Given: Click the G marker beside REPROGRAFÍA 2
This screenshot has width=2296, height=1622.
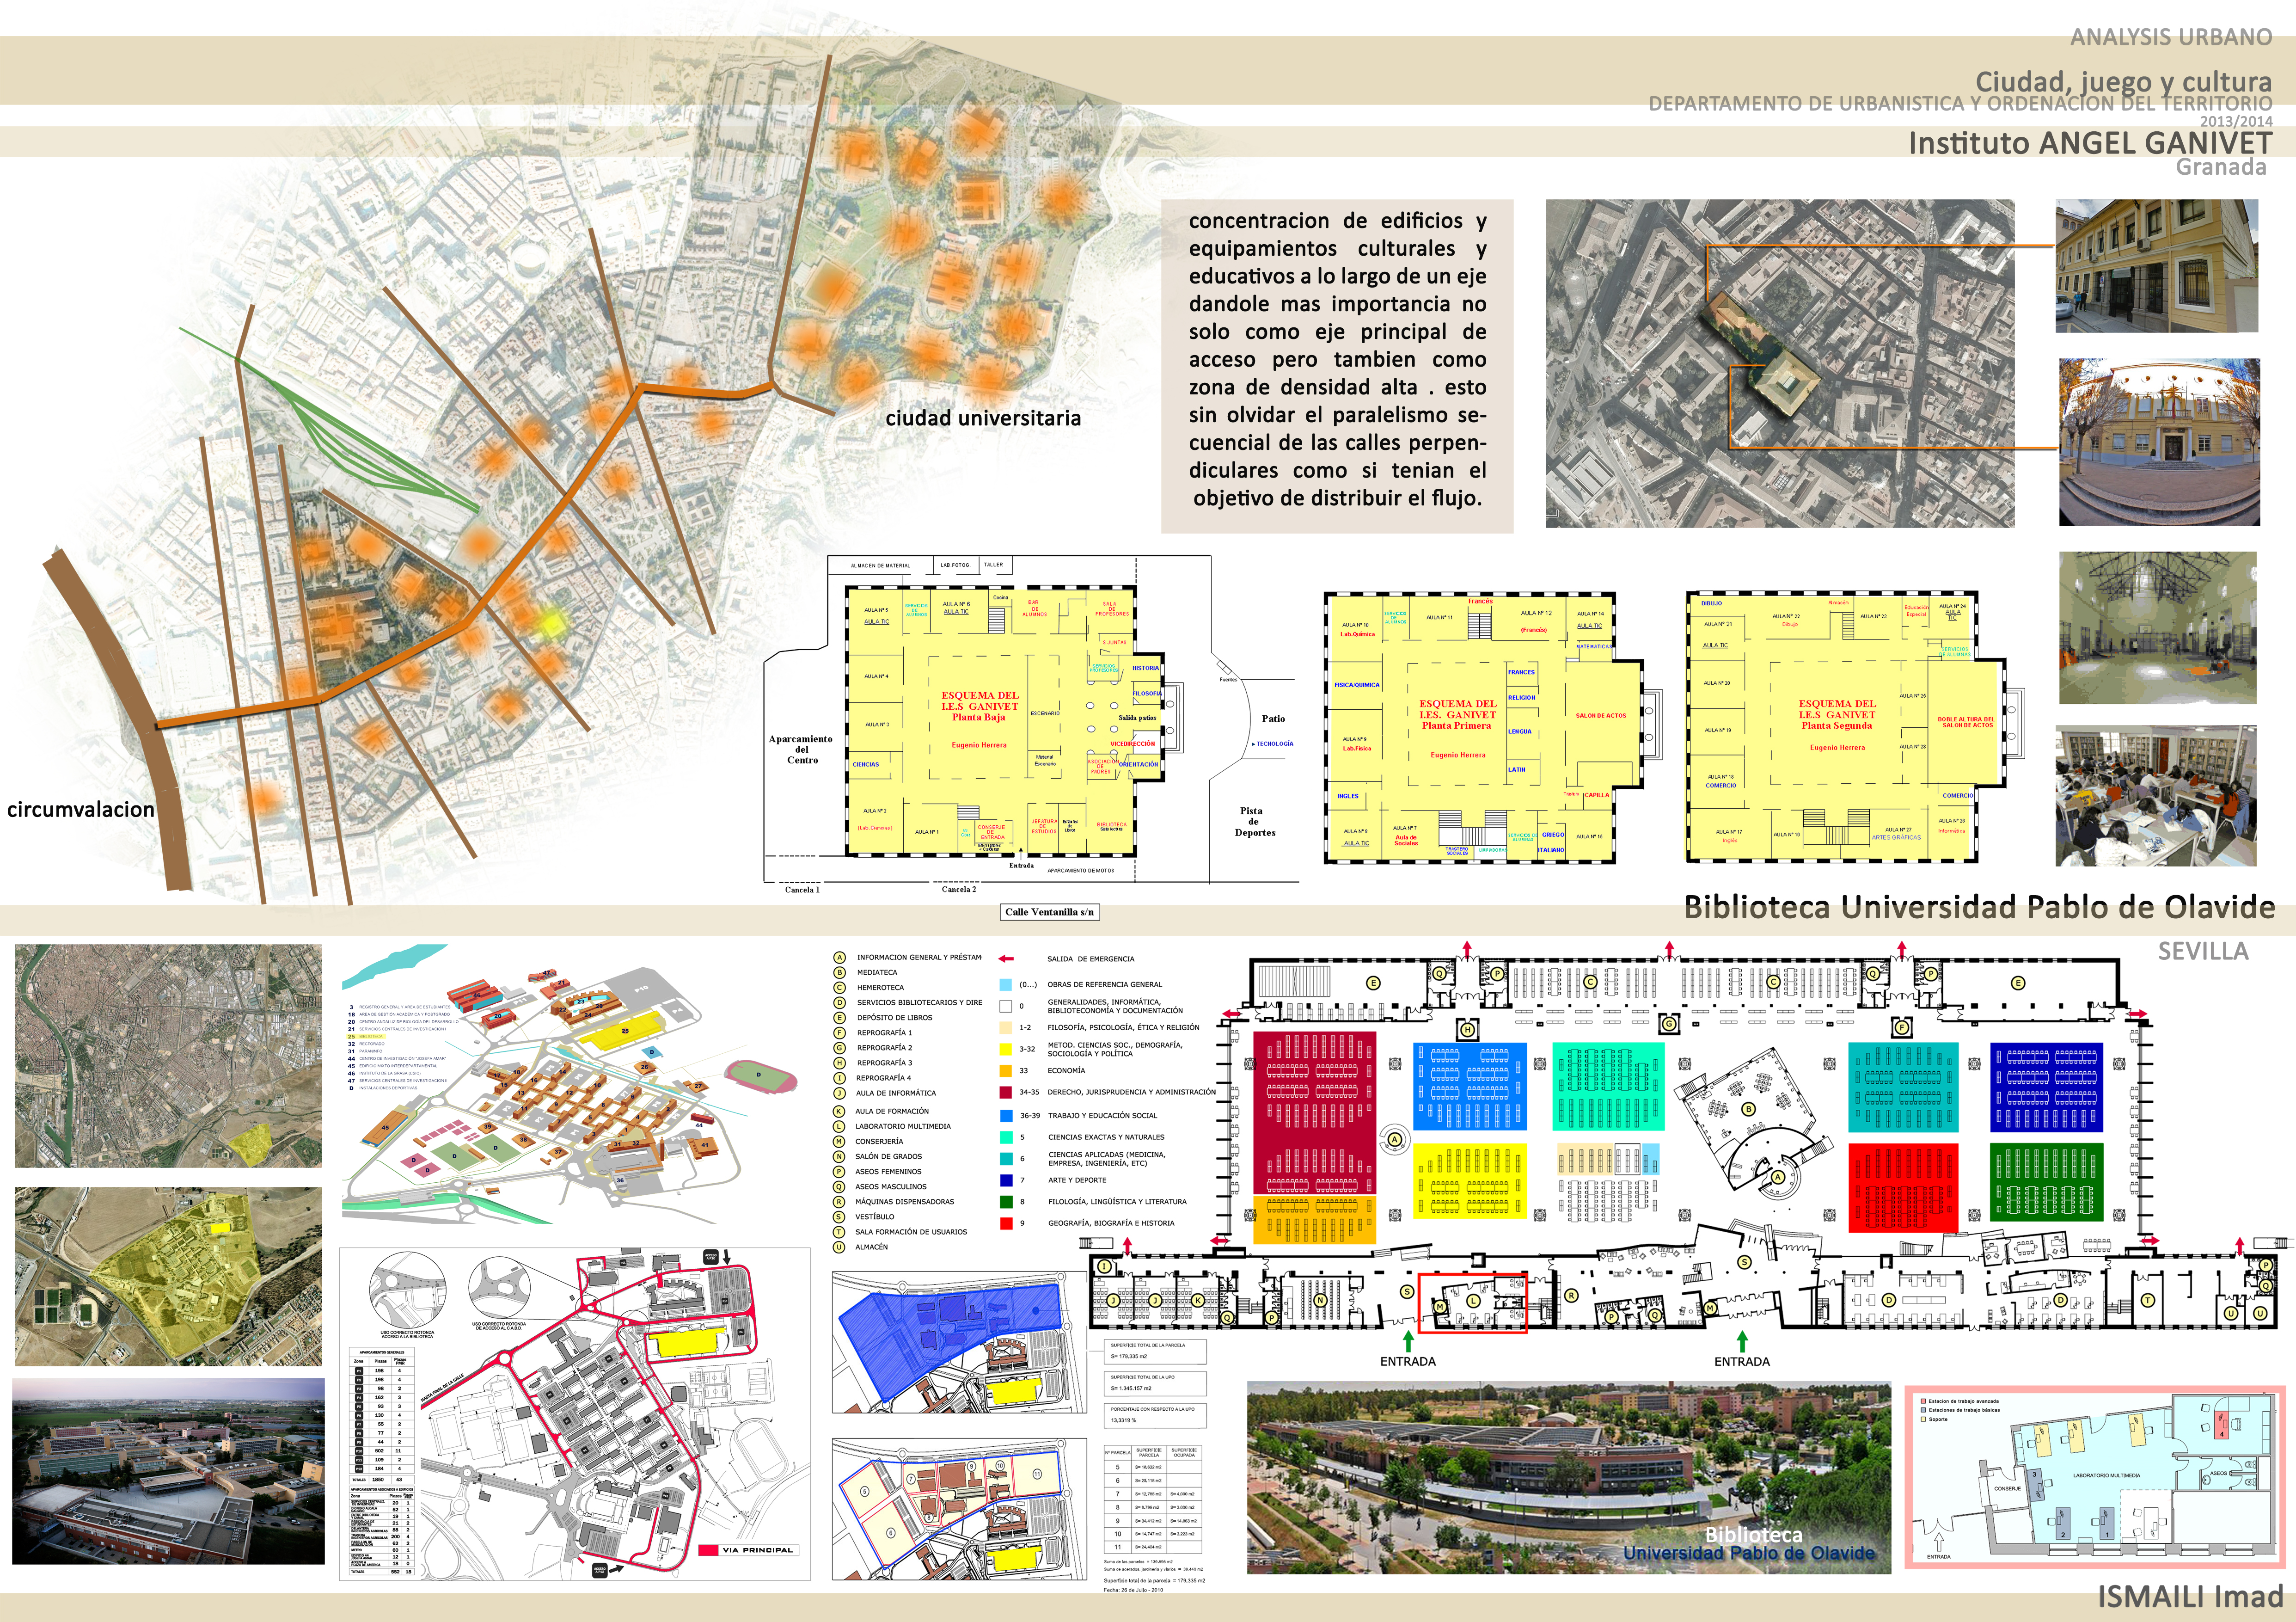Looking at the screenshot, I should coord(839,1048).
